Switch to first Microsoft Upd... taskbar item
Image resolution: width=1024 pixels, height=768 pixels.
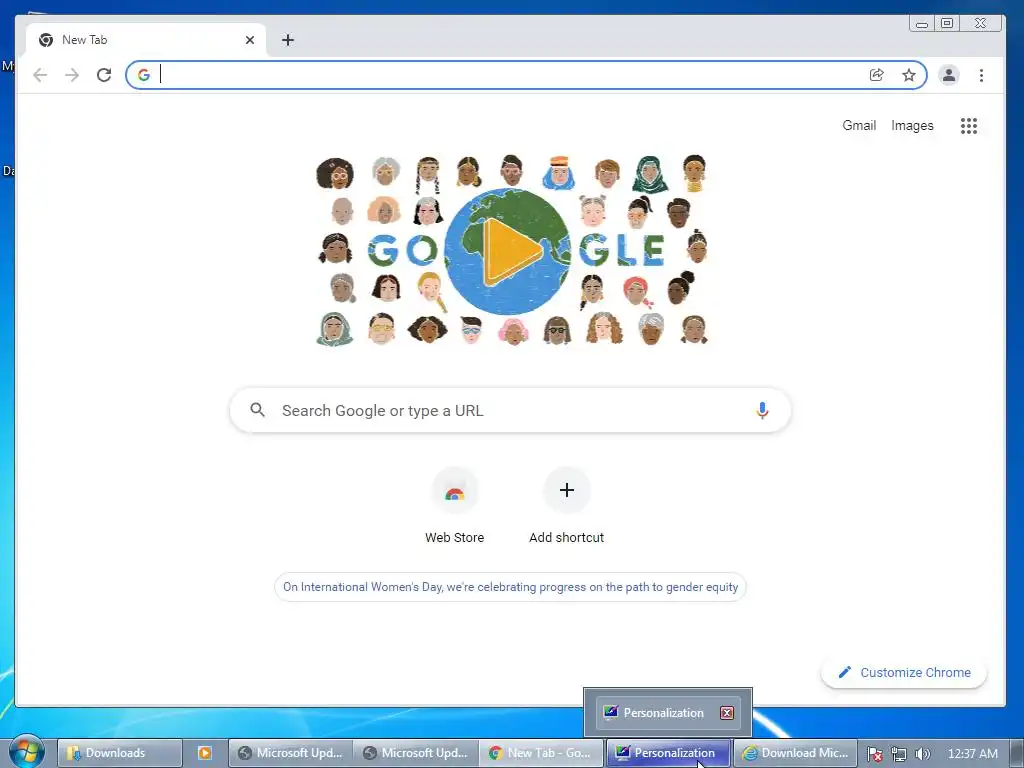(291, 753)
